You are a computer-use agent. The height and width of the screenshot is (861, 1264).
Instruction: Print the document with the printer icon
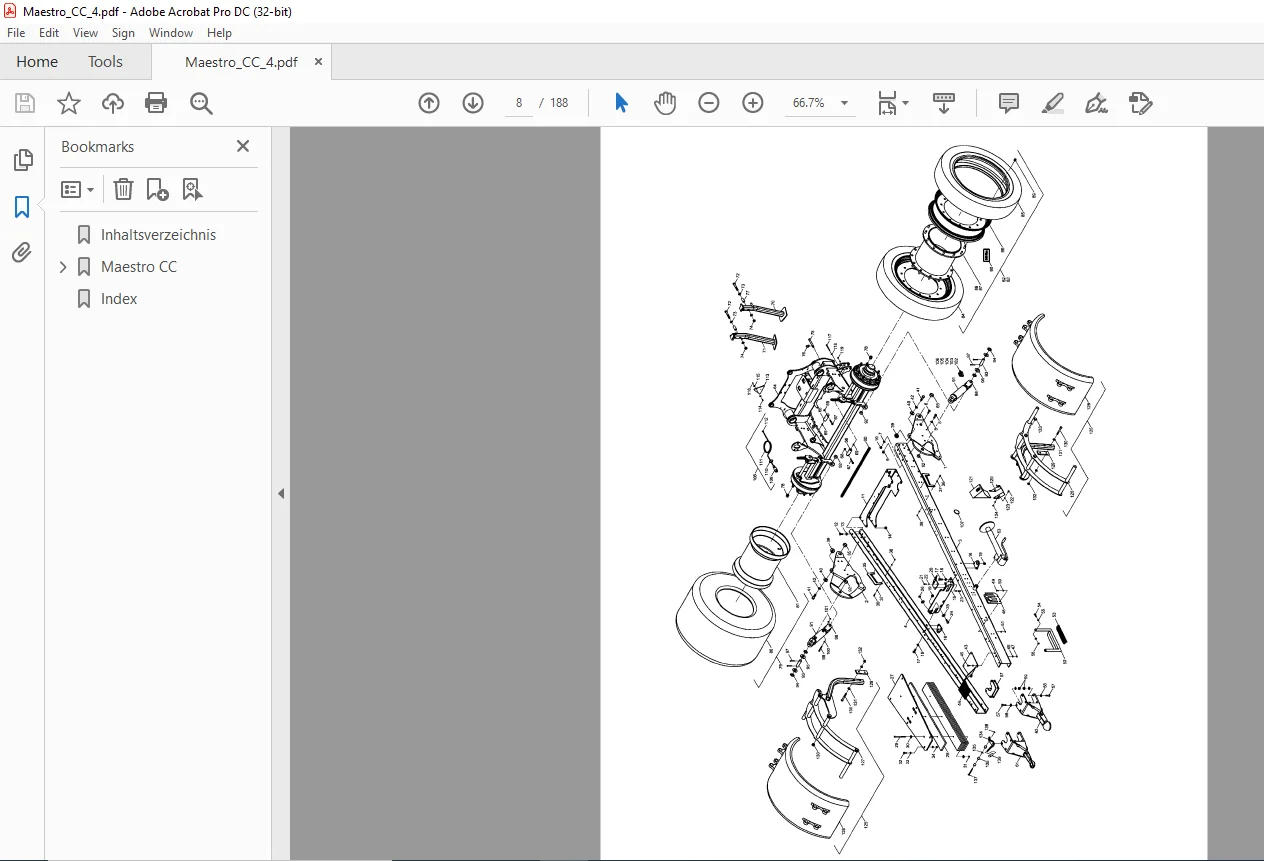click(156, 103)
